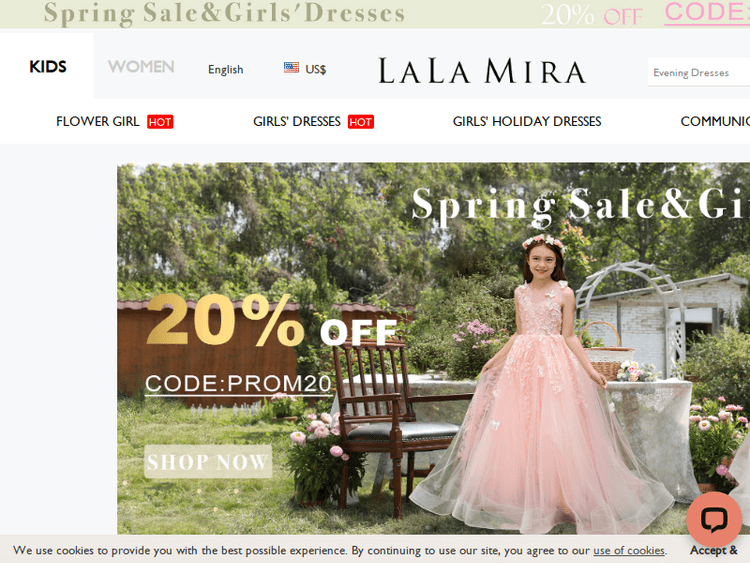Click the top Spring Sale promo strip

pyautogui.click(x=375, y=14)
